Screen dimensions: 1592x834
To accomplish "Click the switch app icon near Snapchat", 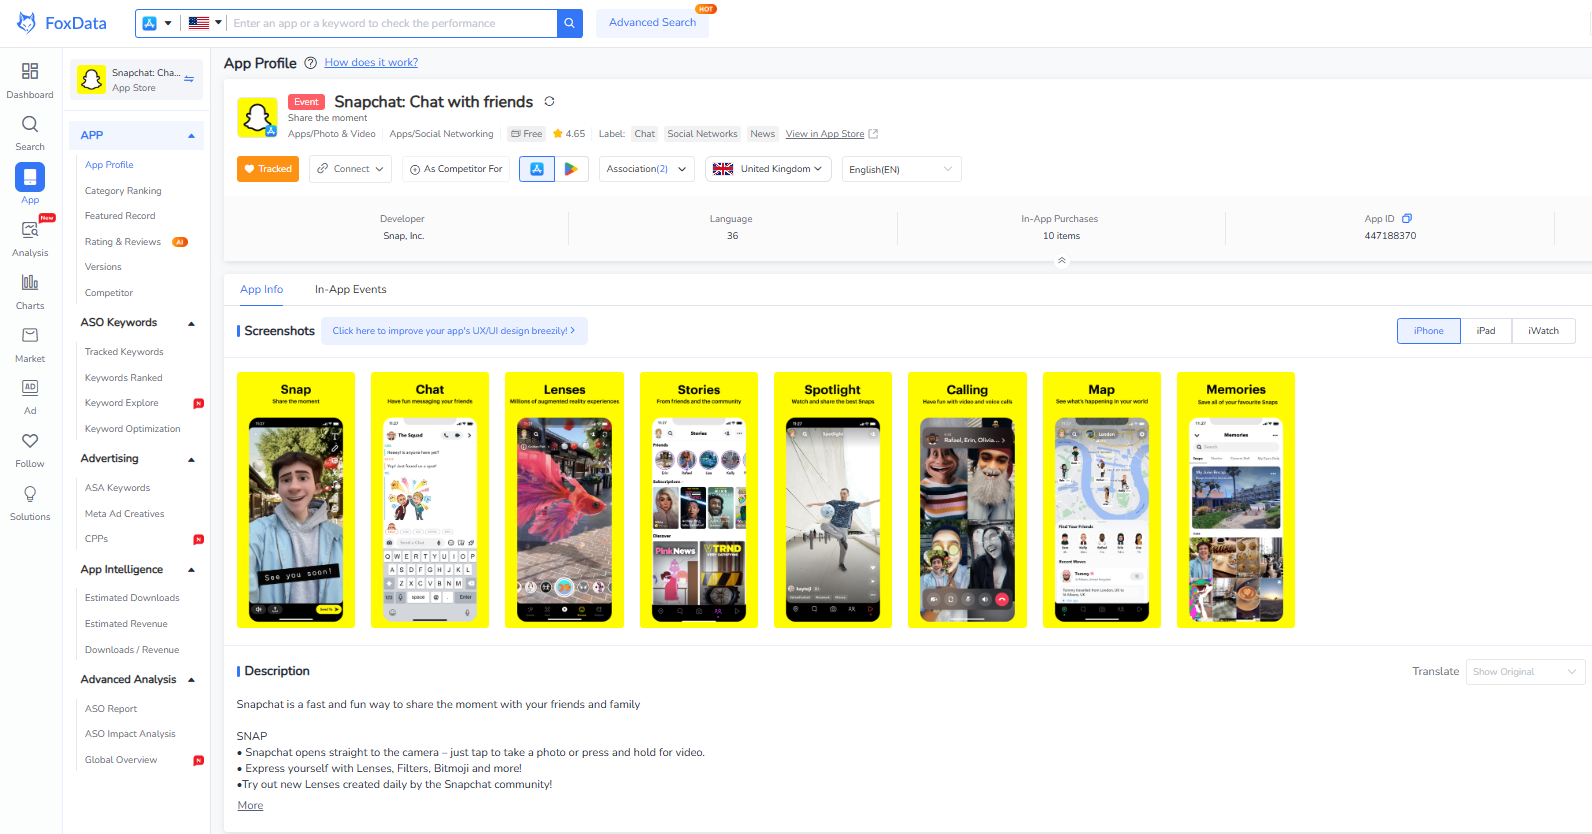I will [189, 79].
